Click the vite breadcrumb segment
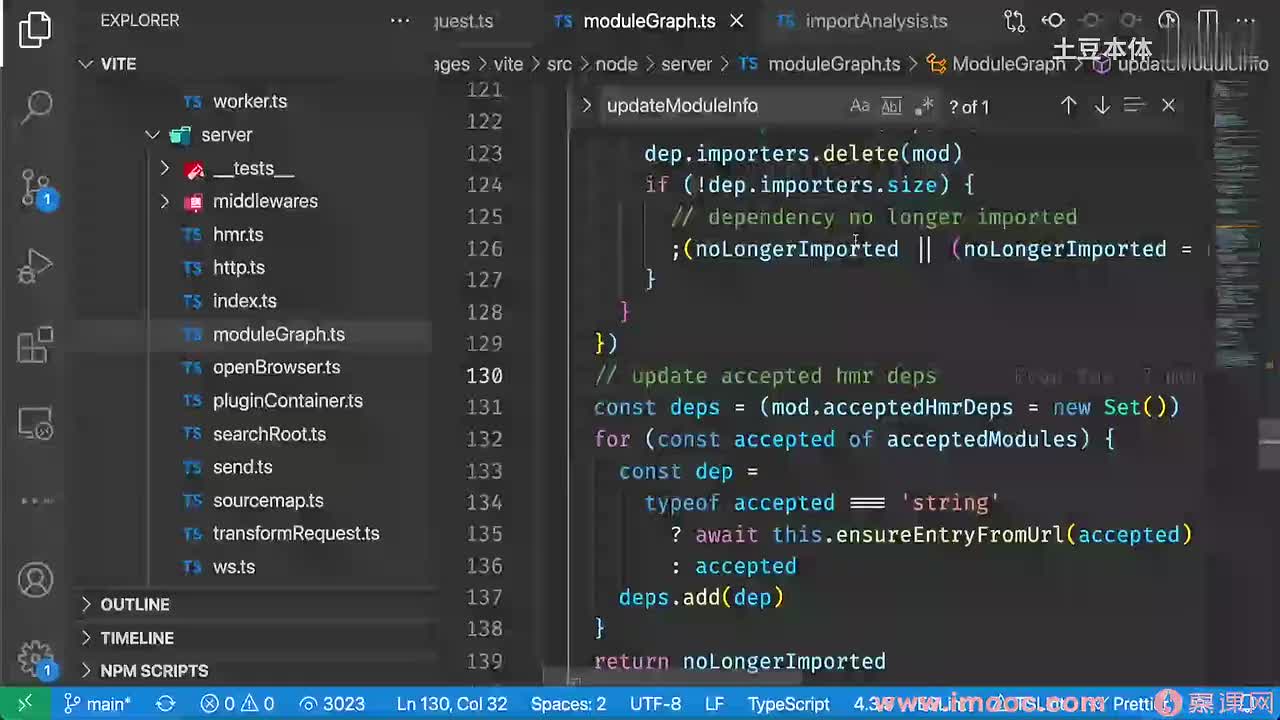The width and height of the screenshot is (1280, 720). coord(508,64)
